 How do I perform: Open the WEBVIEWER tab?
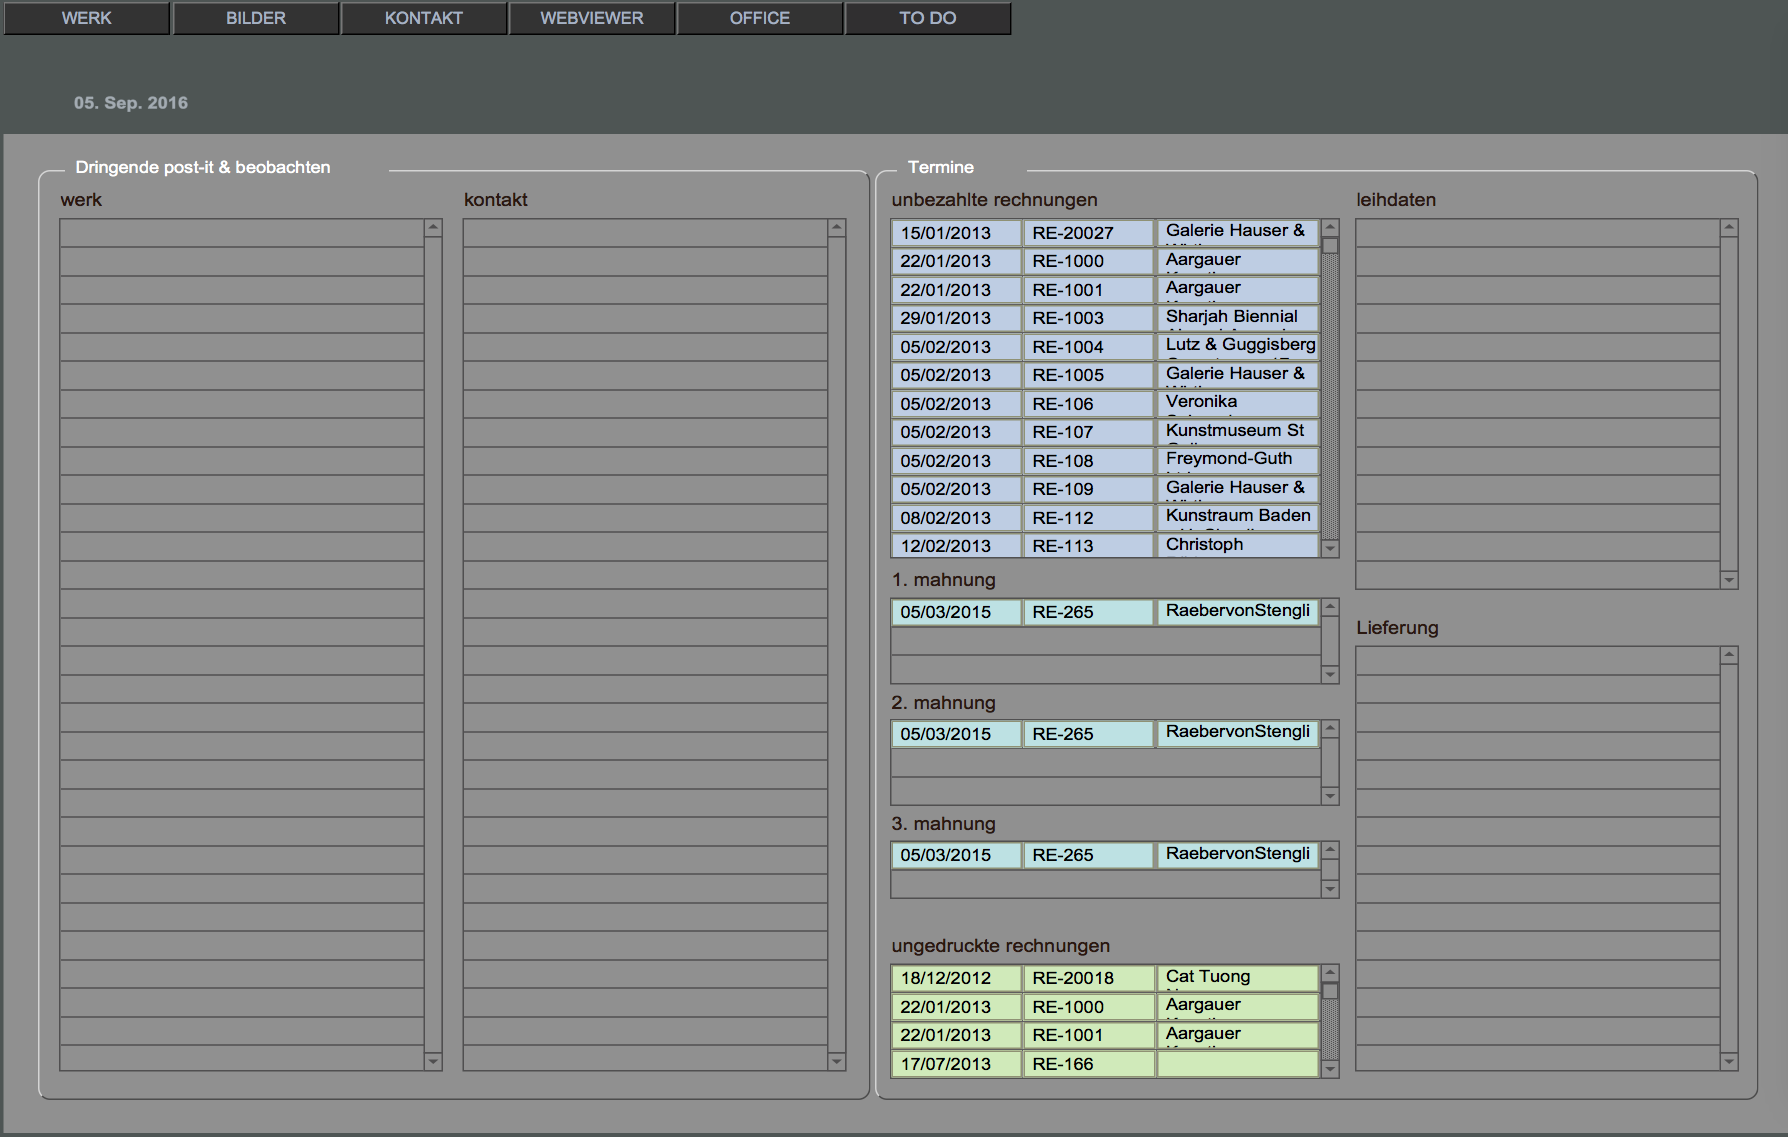[592, 18]
